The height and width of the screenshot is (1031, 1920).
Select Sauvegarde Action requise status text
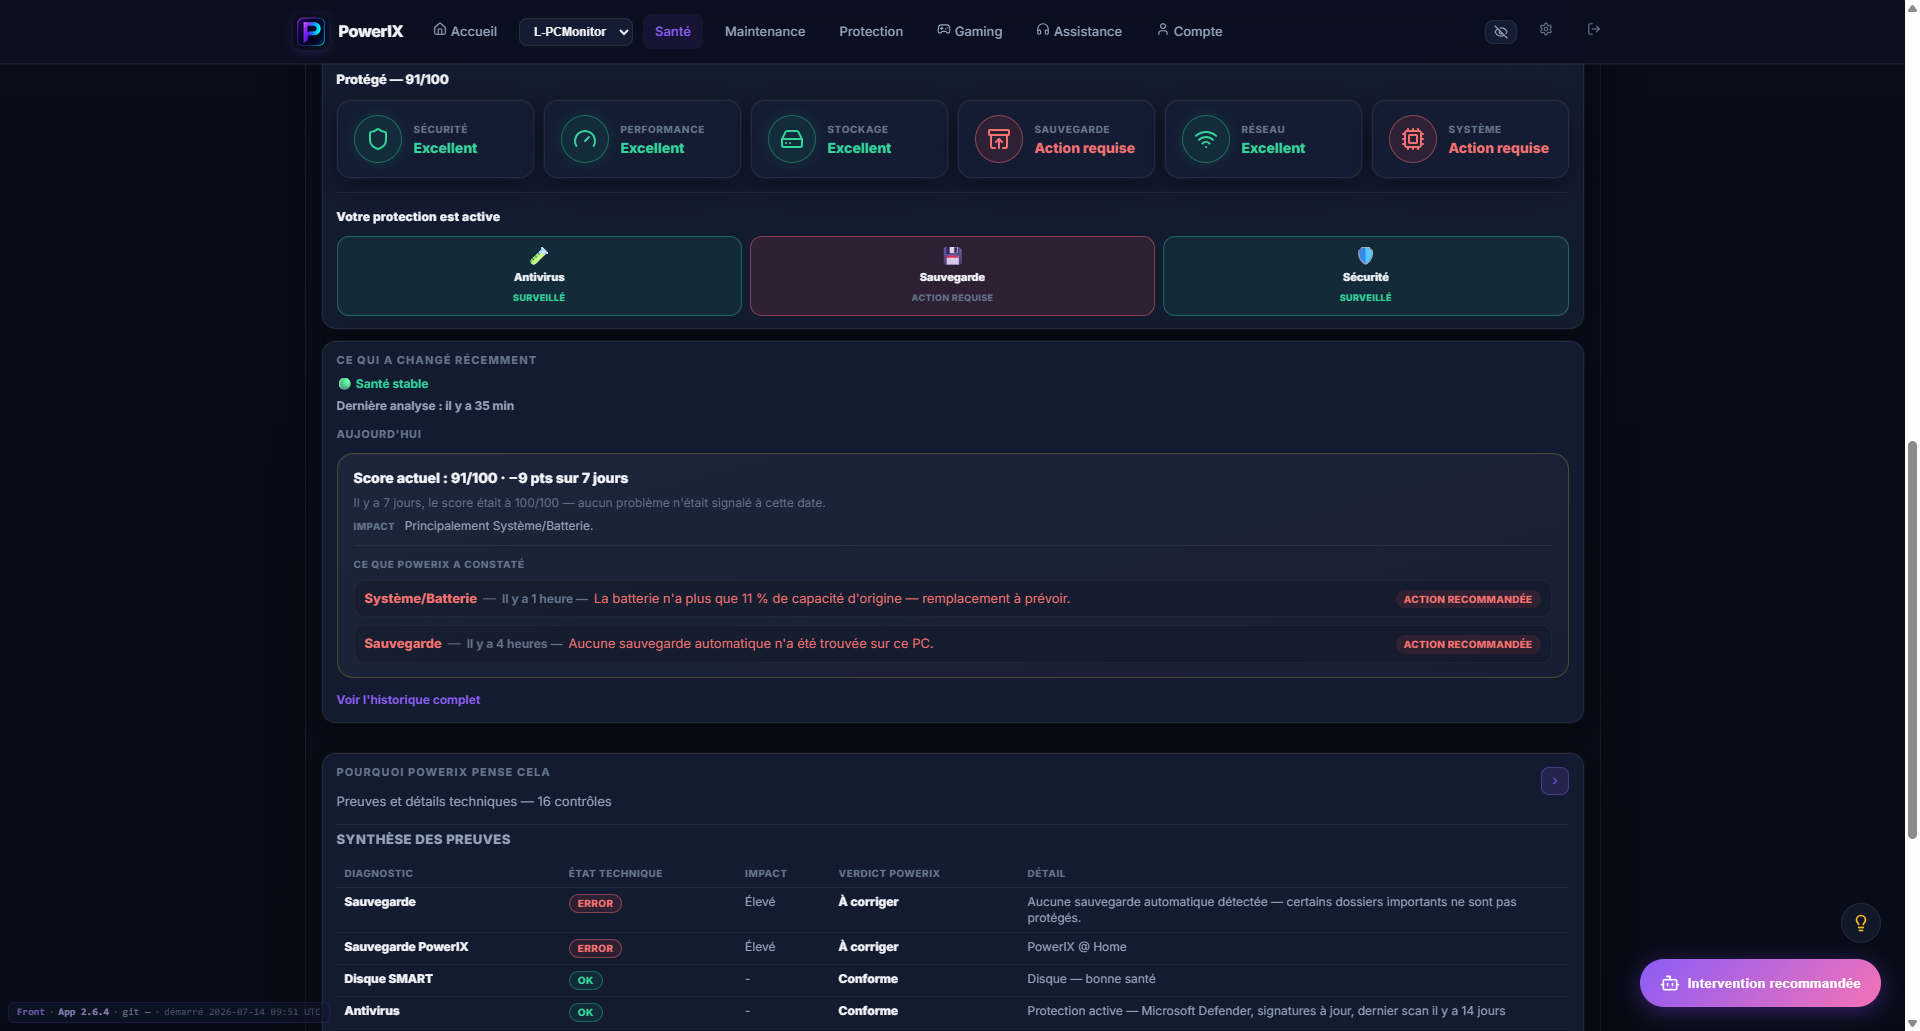(x=1084, y=148)
